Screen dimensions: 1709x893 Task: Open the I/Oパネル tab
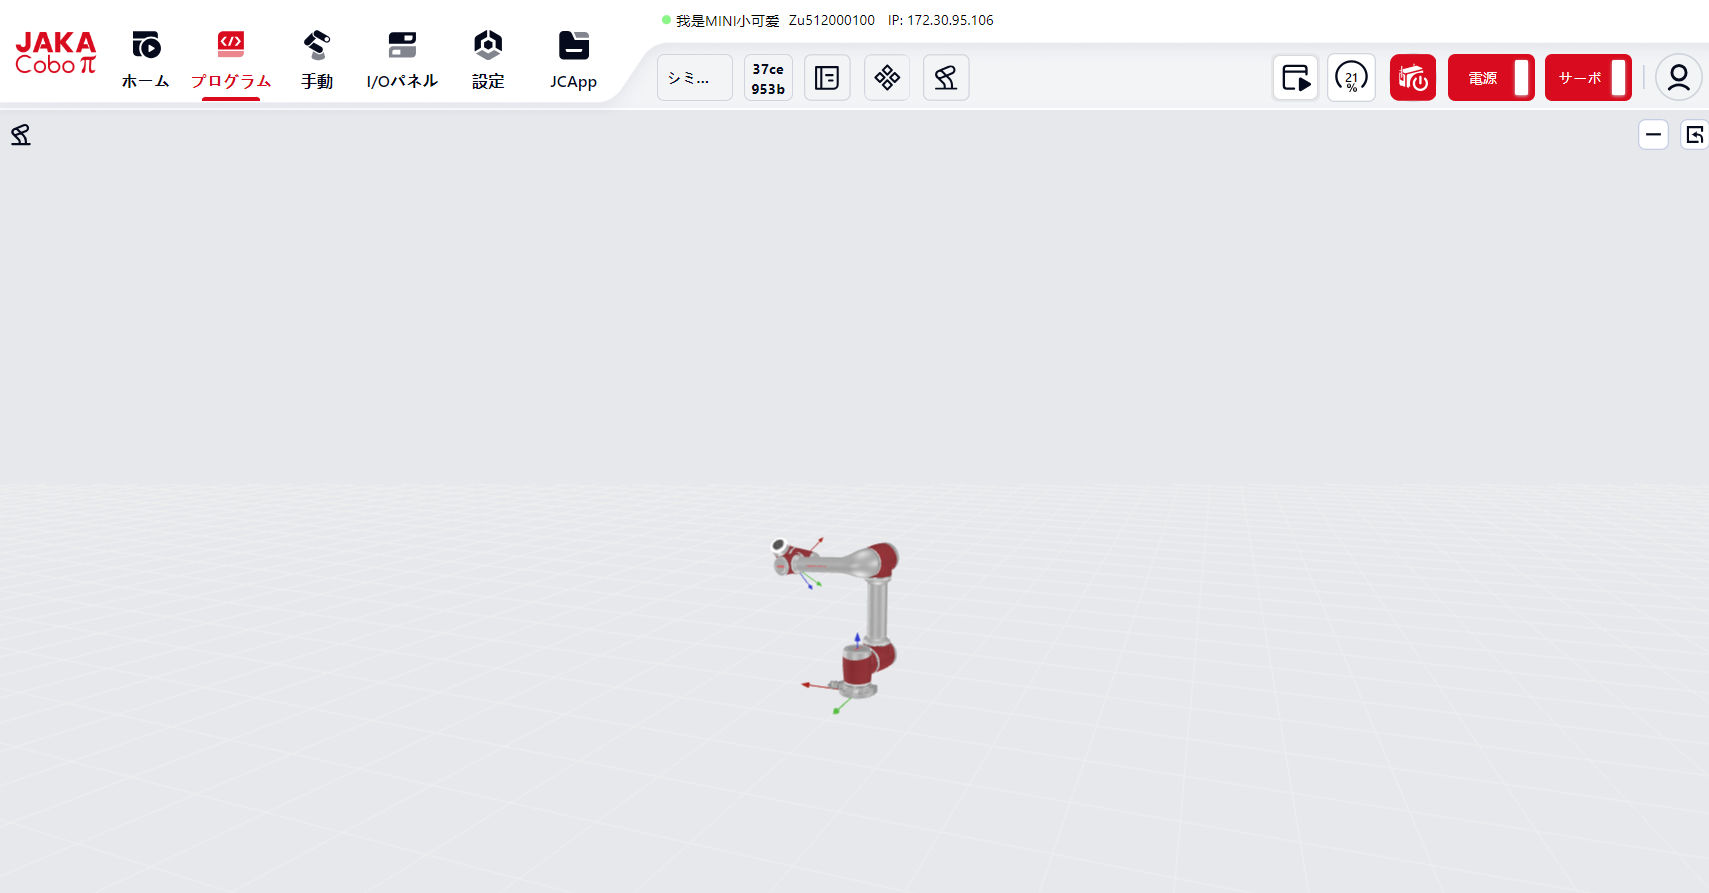click(x=402, y=60)
